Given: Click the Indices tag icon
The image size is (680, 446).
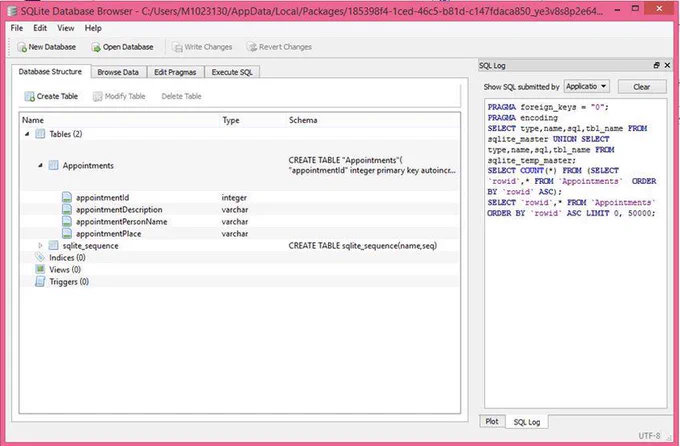Looking at the screenshot, I should 40,257.
